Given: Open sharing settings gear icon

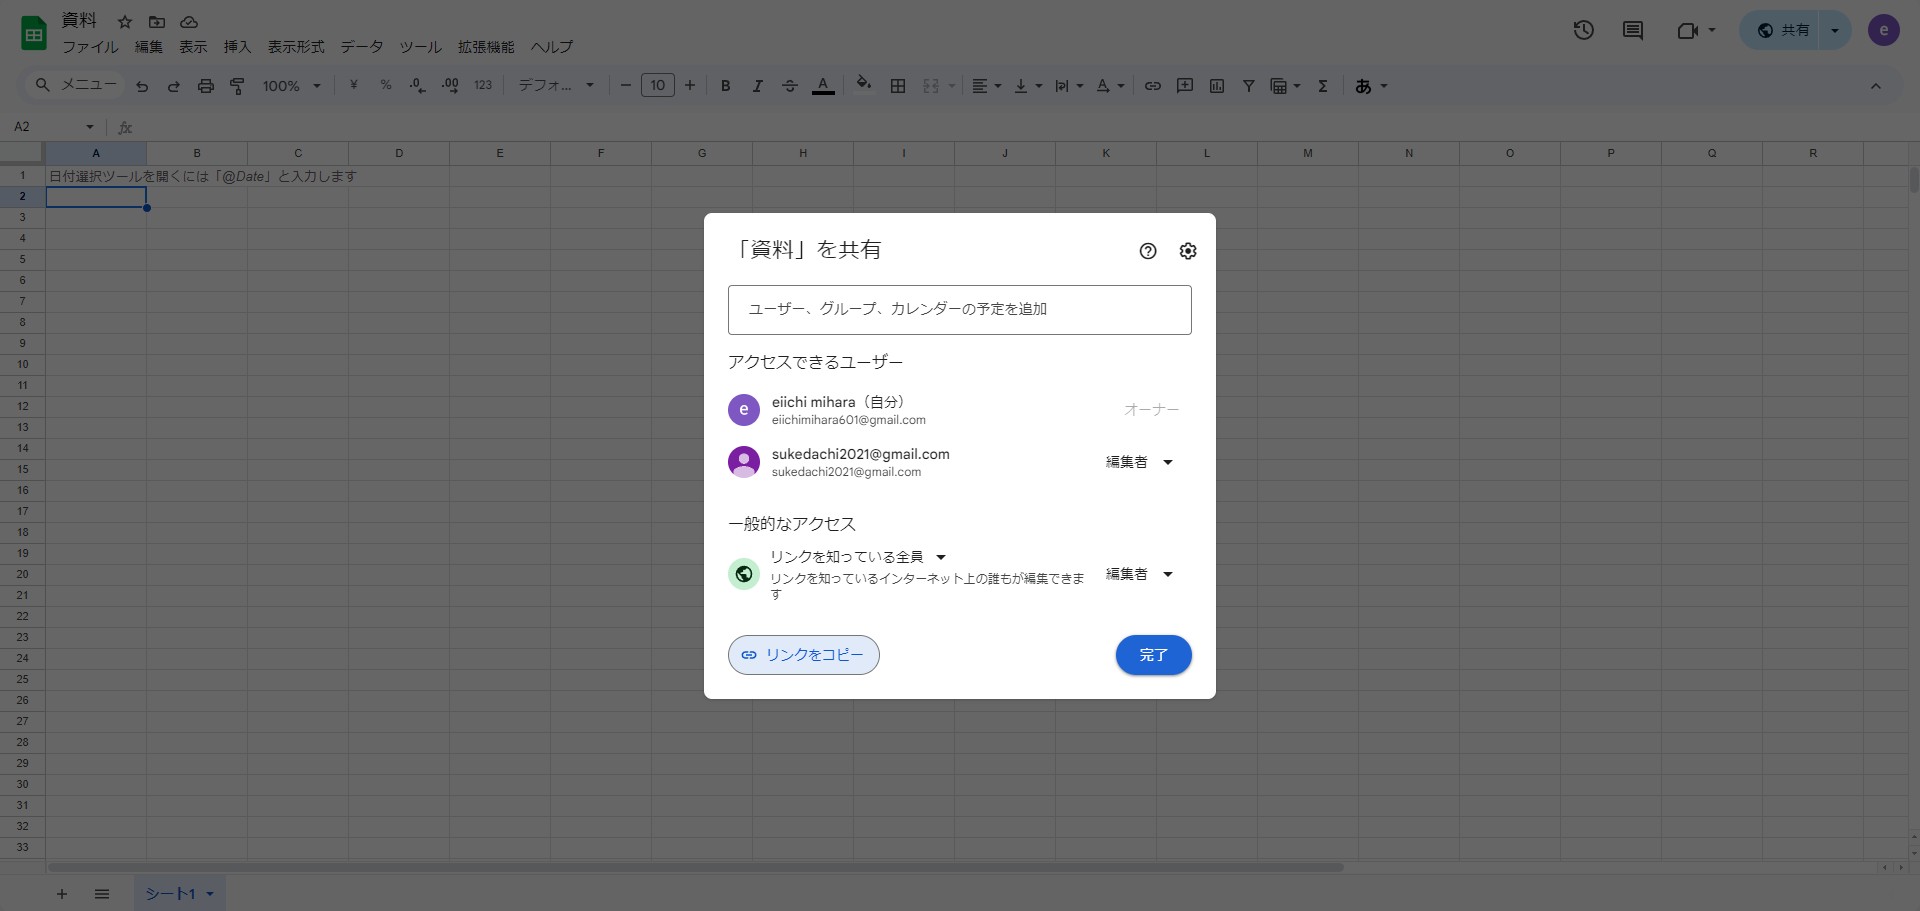Looking at the screenshot, I should tap(1188, 251).
